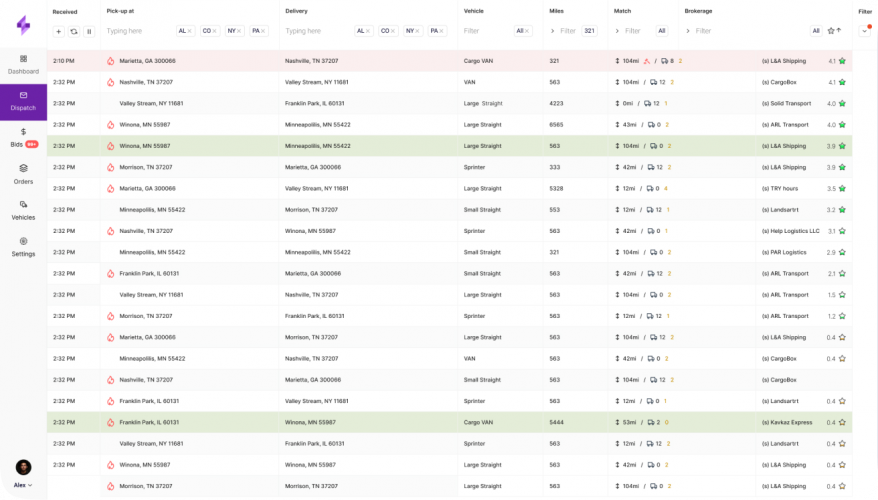Click flame icon in TRY hours row
The width and height of the screenshot is (878, 500).
point(110,189)
